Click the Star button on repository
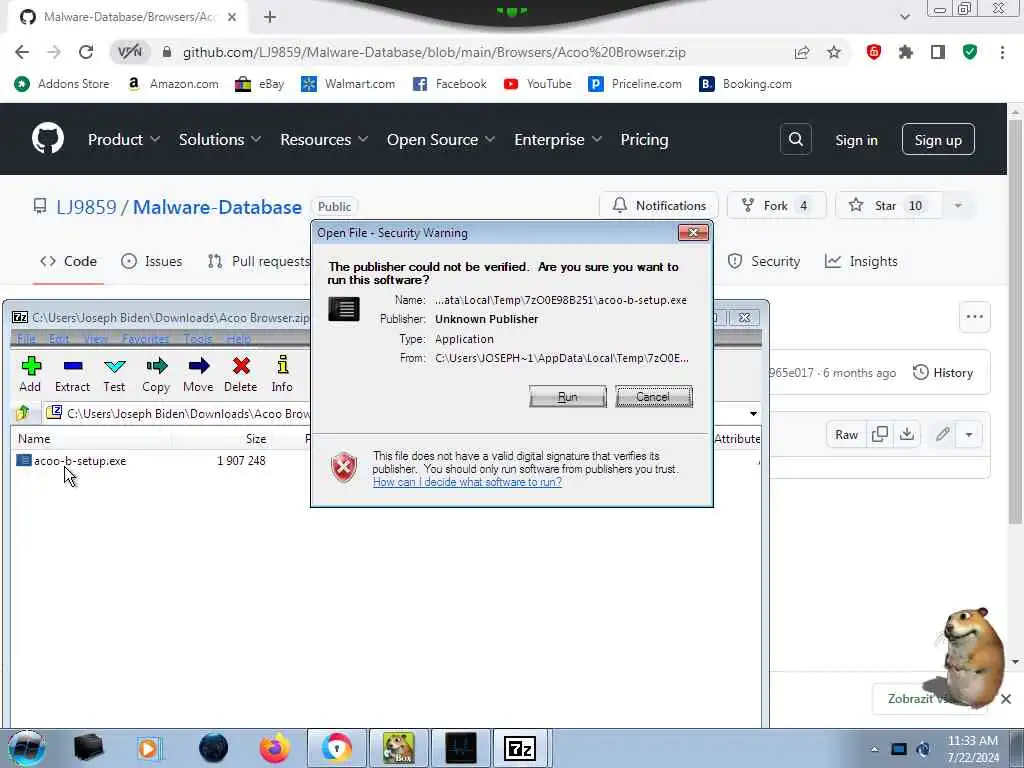 click(x=888, y=206)
